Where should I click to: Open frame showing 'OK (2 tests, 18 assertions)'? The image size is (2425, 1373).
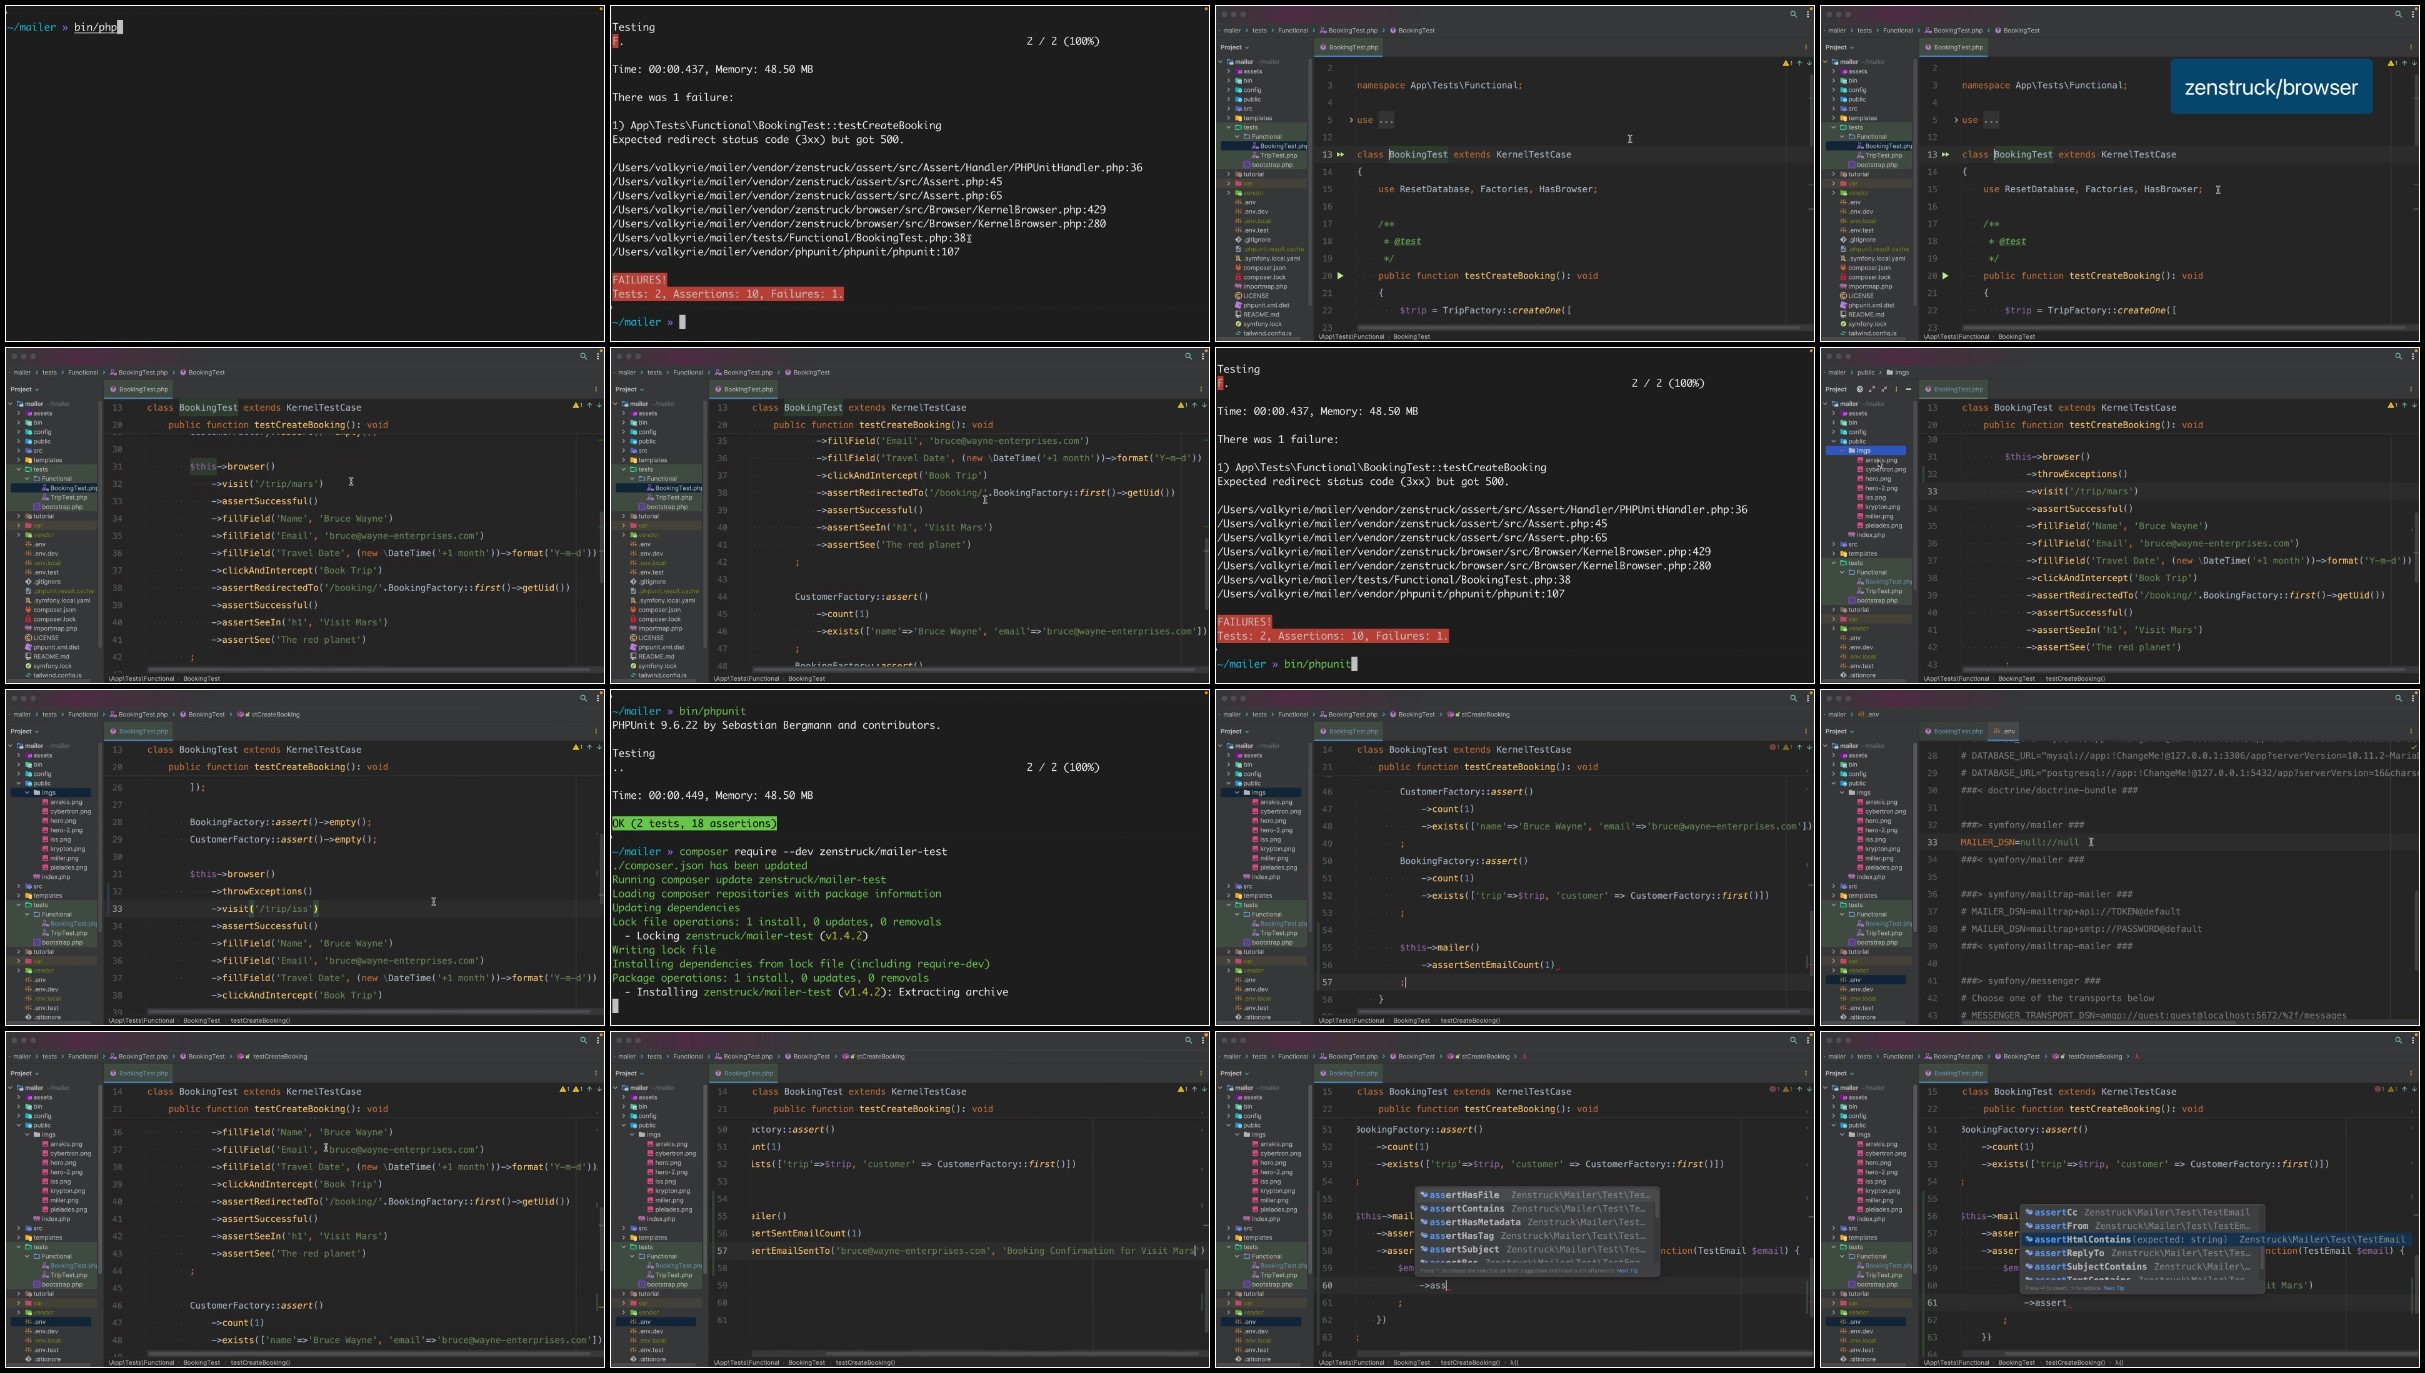tap(910, 858)
